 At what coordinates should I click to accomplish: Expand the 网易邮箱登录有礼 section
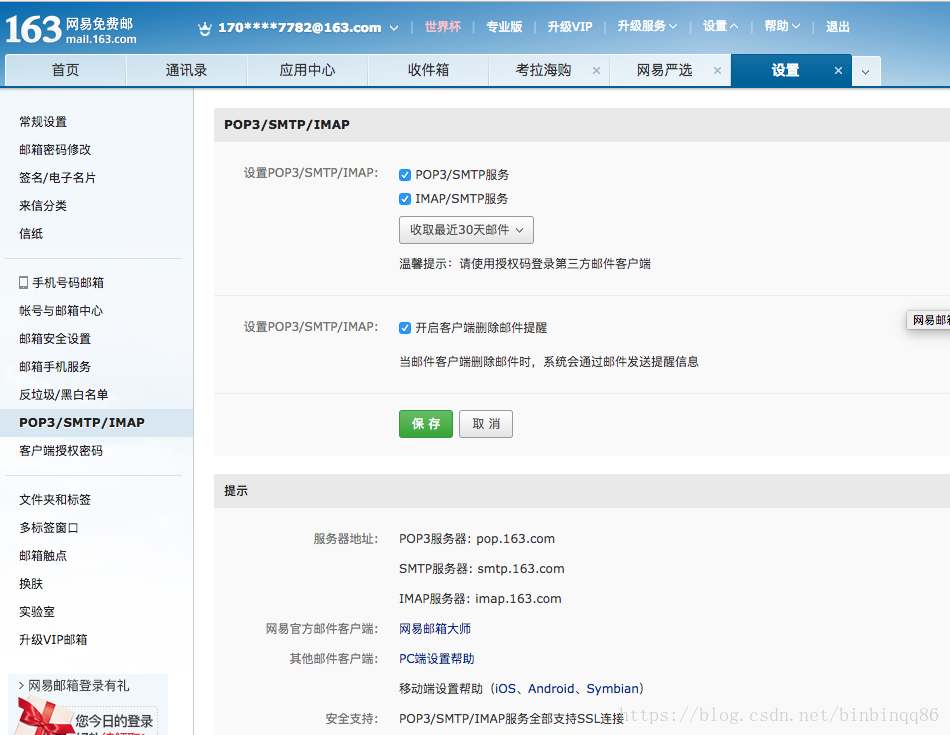tap(73, 685)
